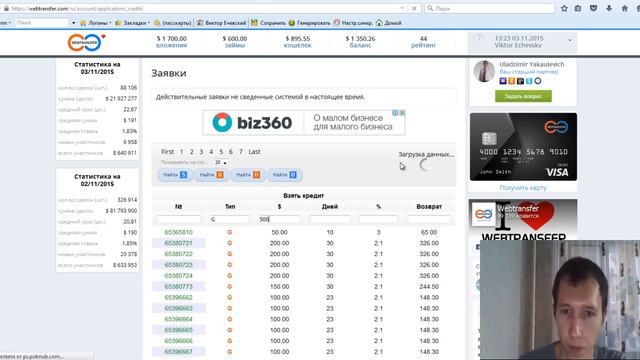Click the Webtransfer Facebook like widget

coord(523,220)
